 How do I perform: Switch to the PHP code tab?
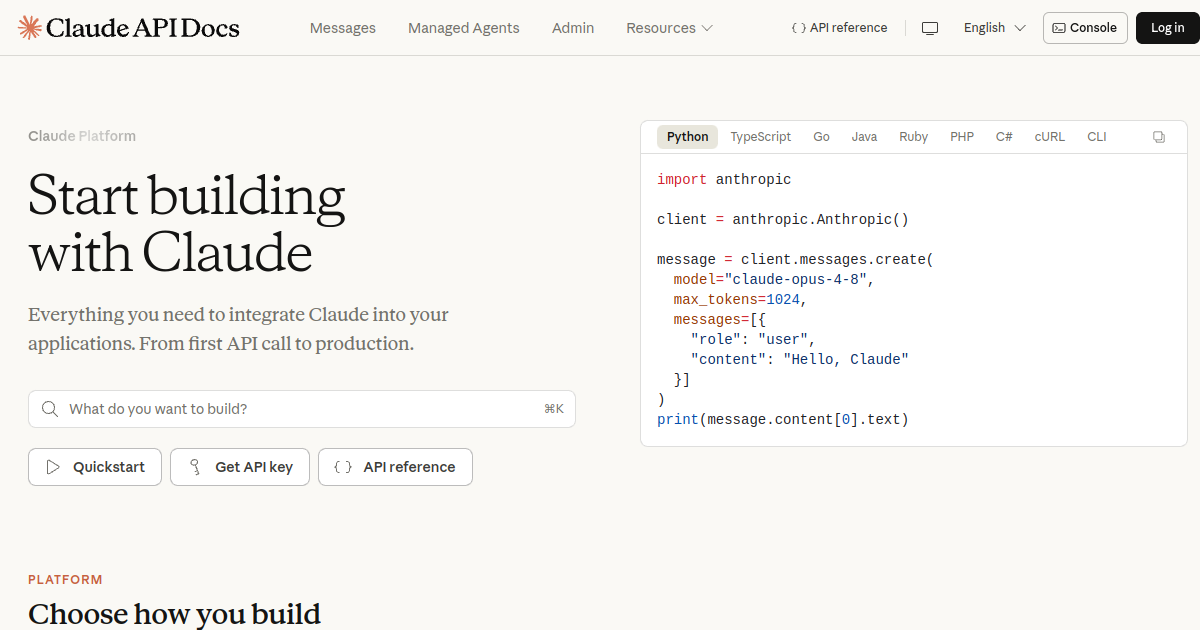click(x=962, y=137)
